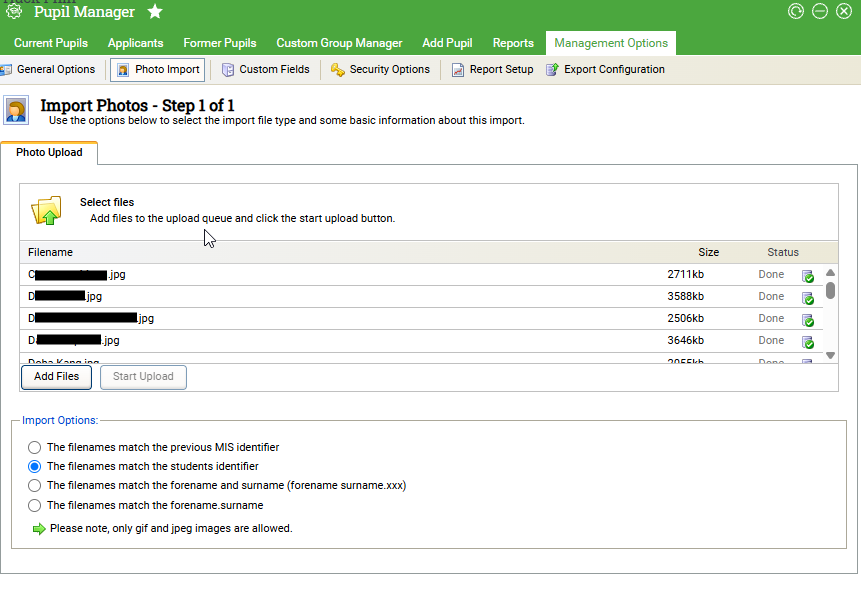Viewport: 861px width, 597px height.
Task: Open the Current Pupils tab
Action: 51,43
